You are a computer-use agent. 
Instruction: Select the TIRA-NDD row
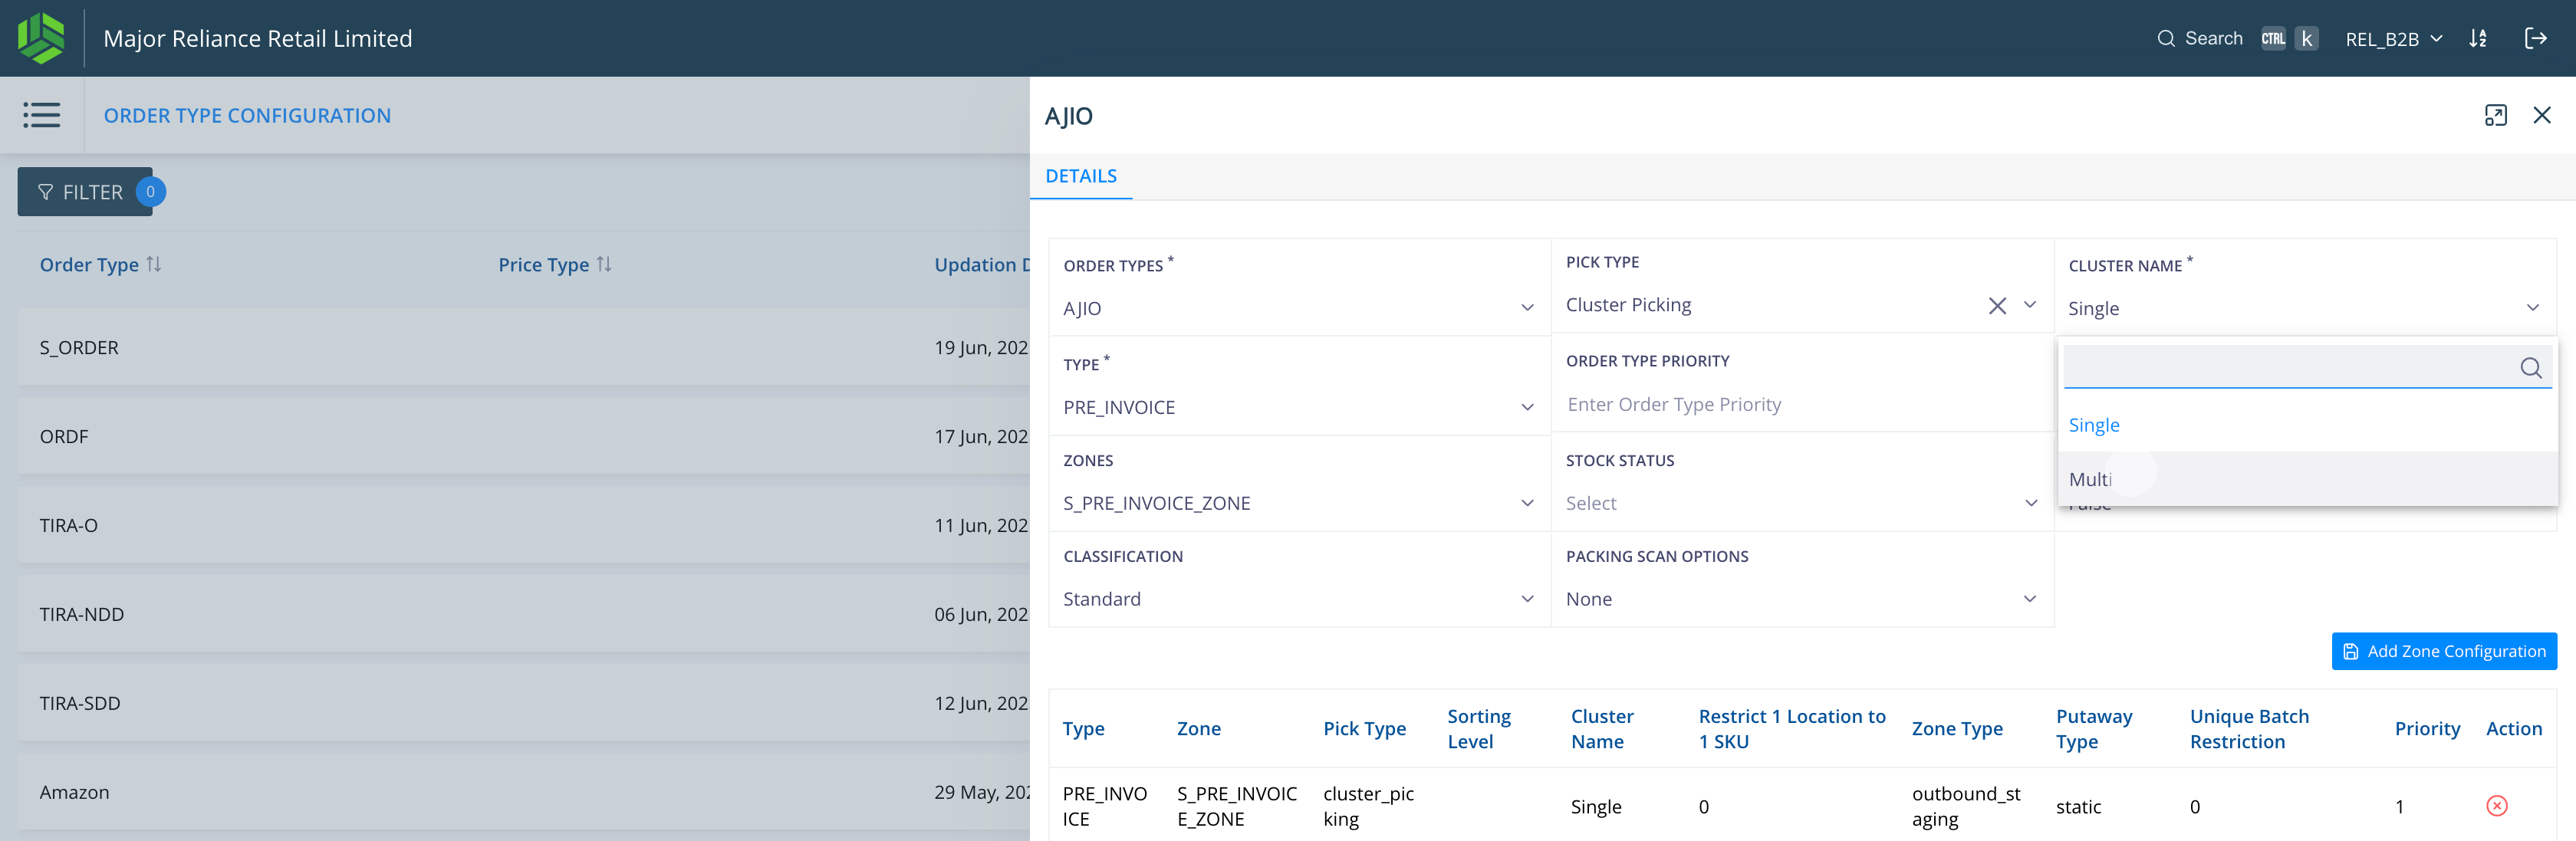(523, 614)
